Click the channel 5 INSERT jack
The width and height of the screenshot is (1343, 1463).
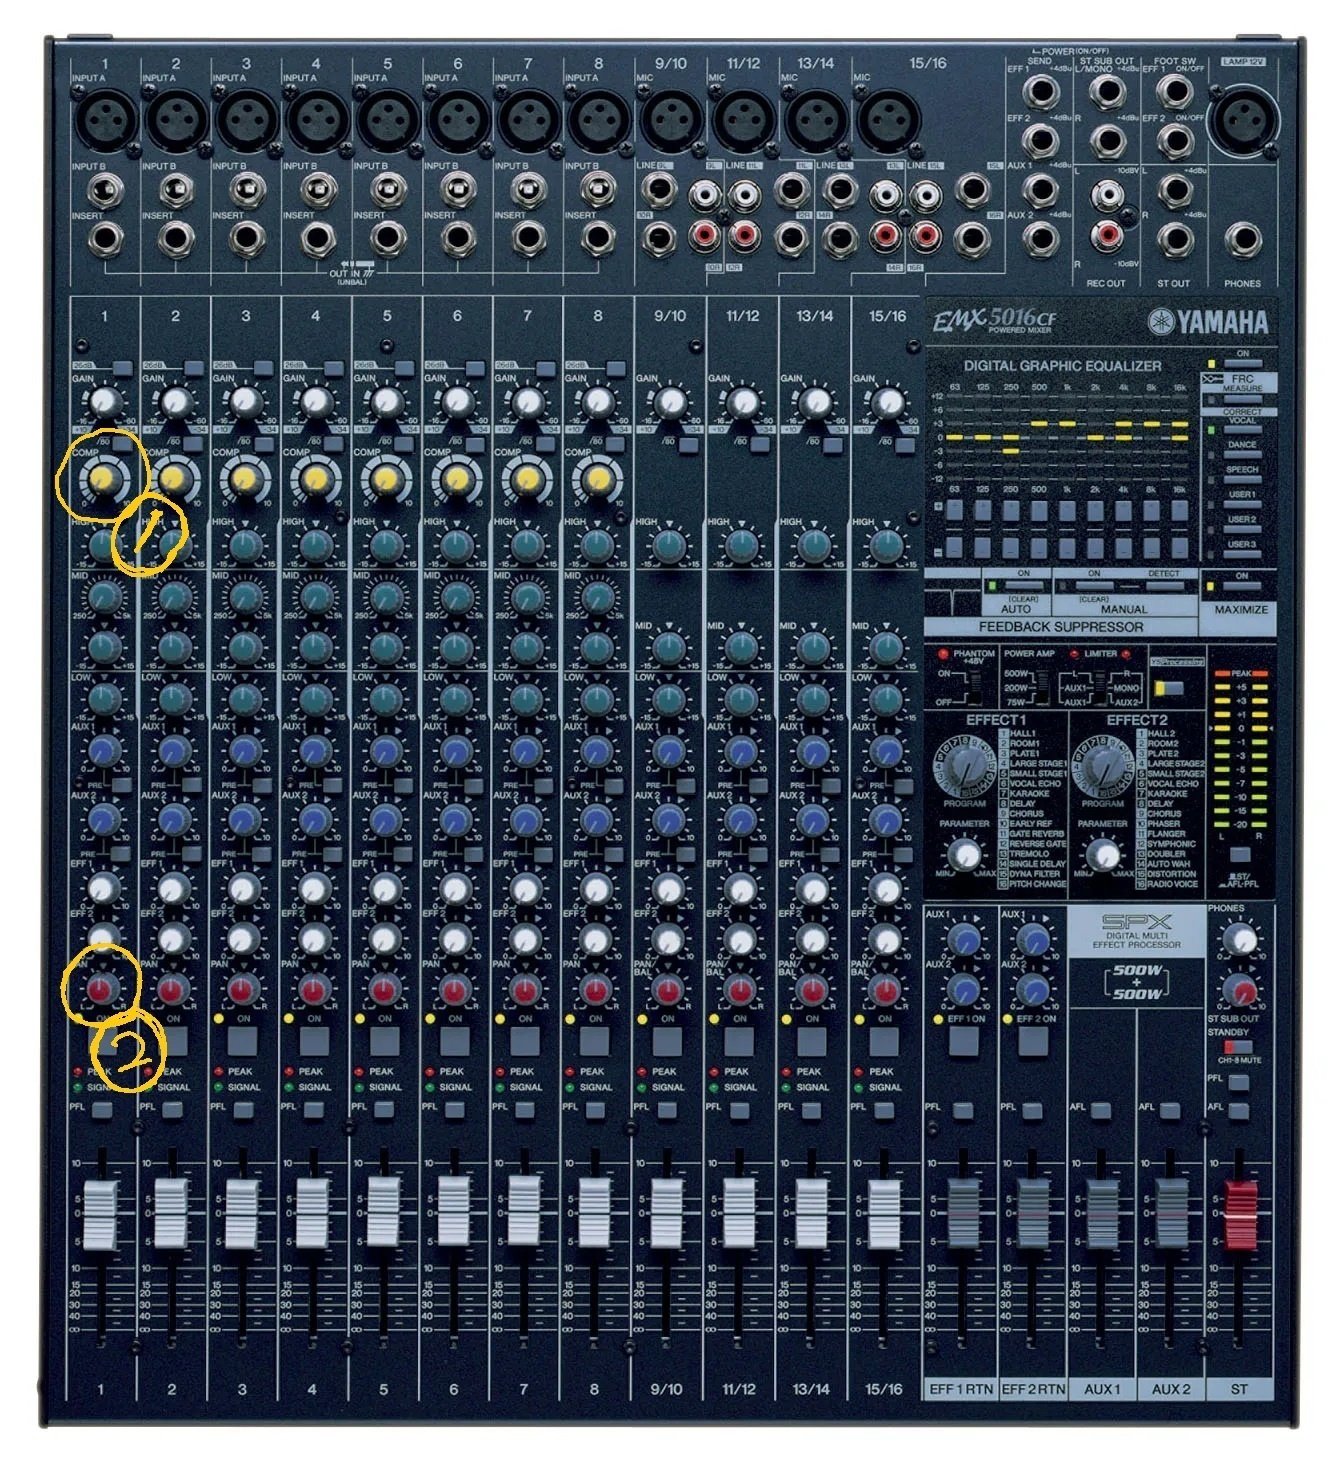click(x=387, y=238)
